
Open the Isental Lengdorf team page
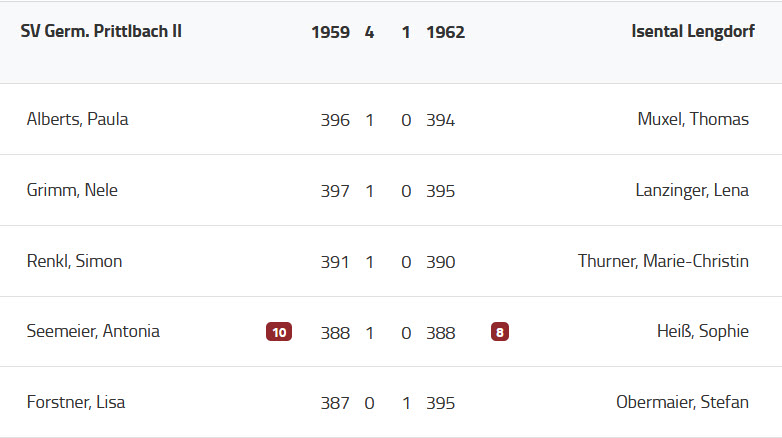[693, 32]
